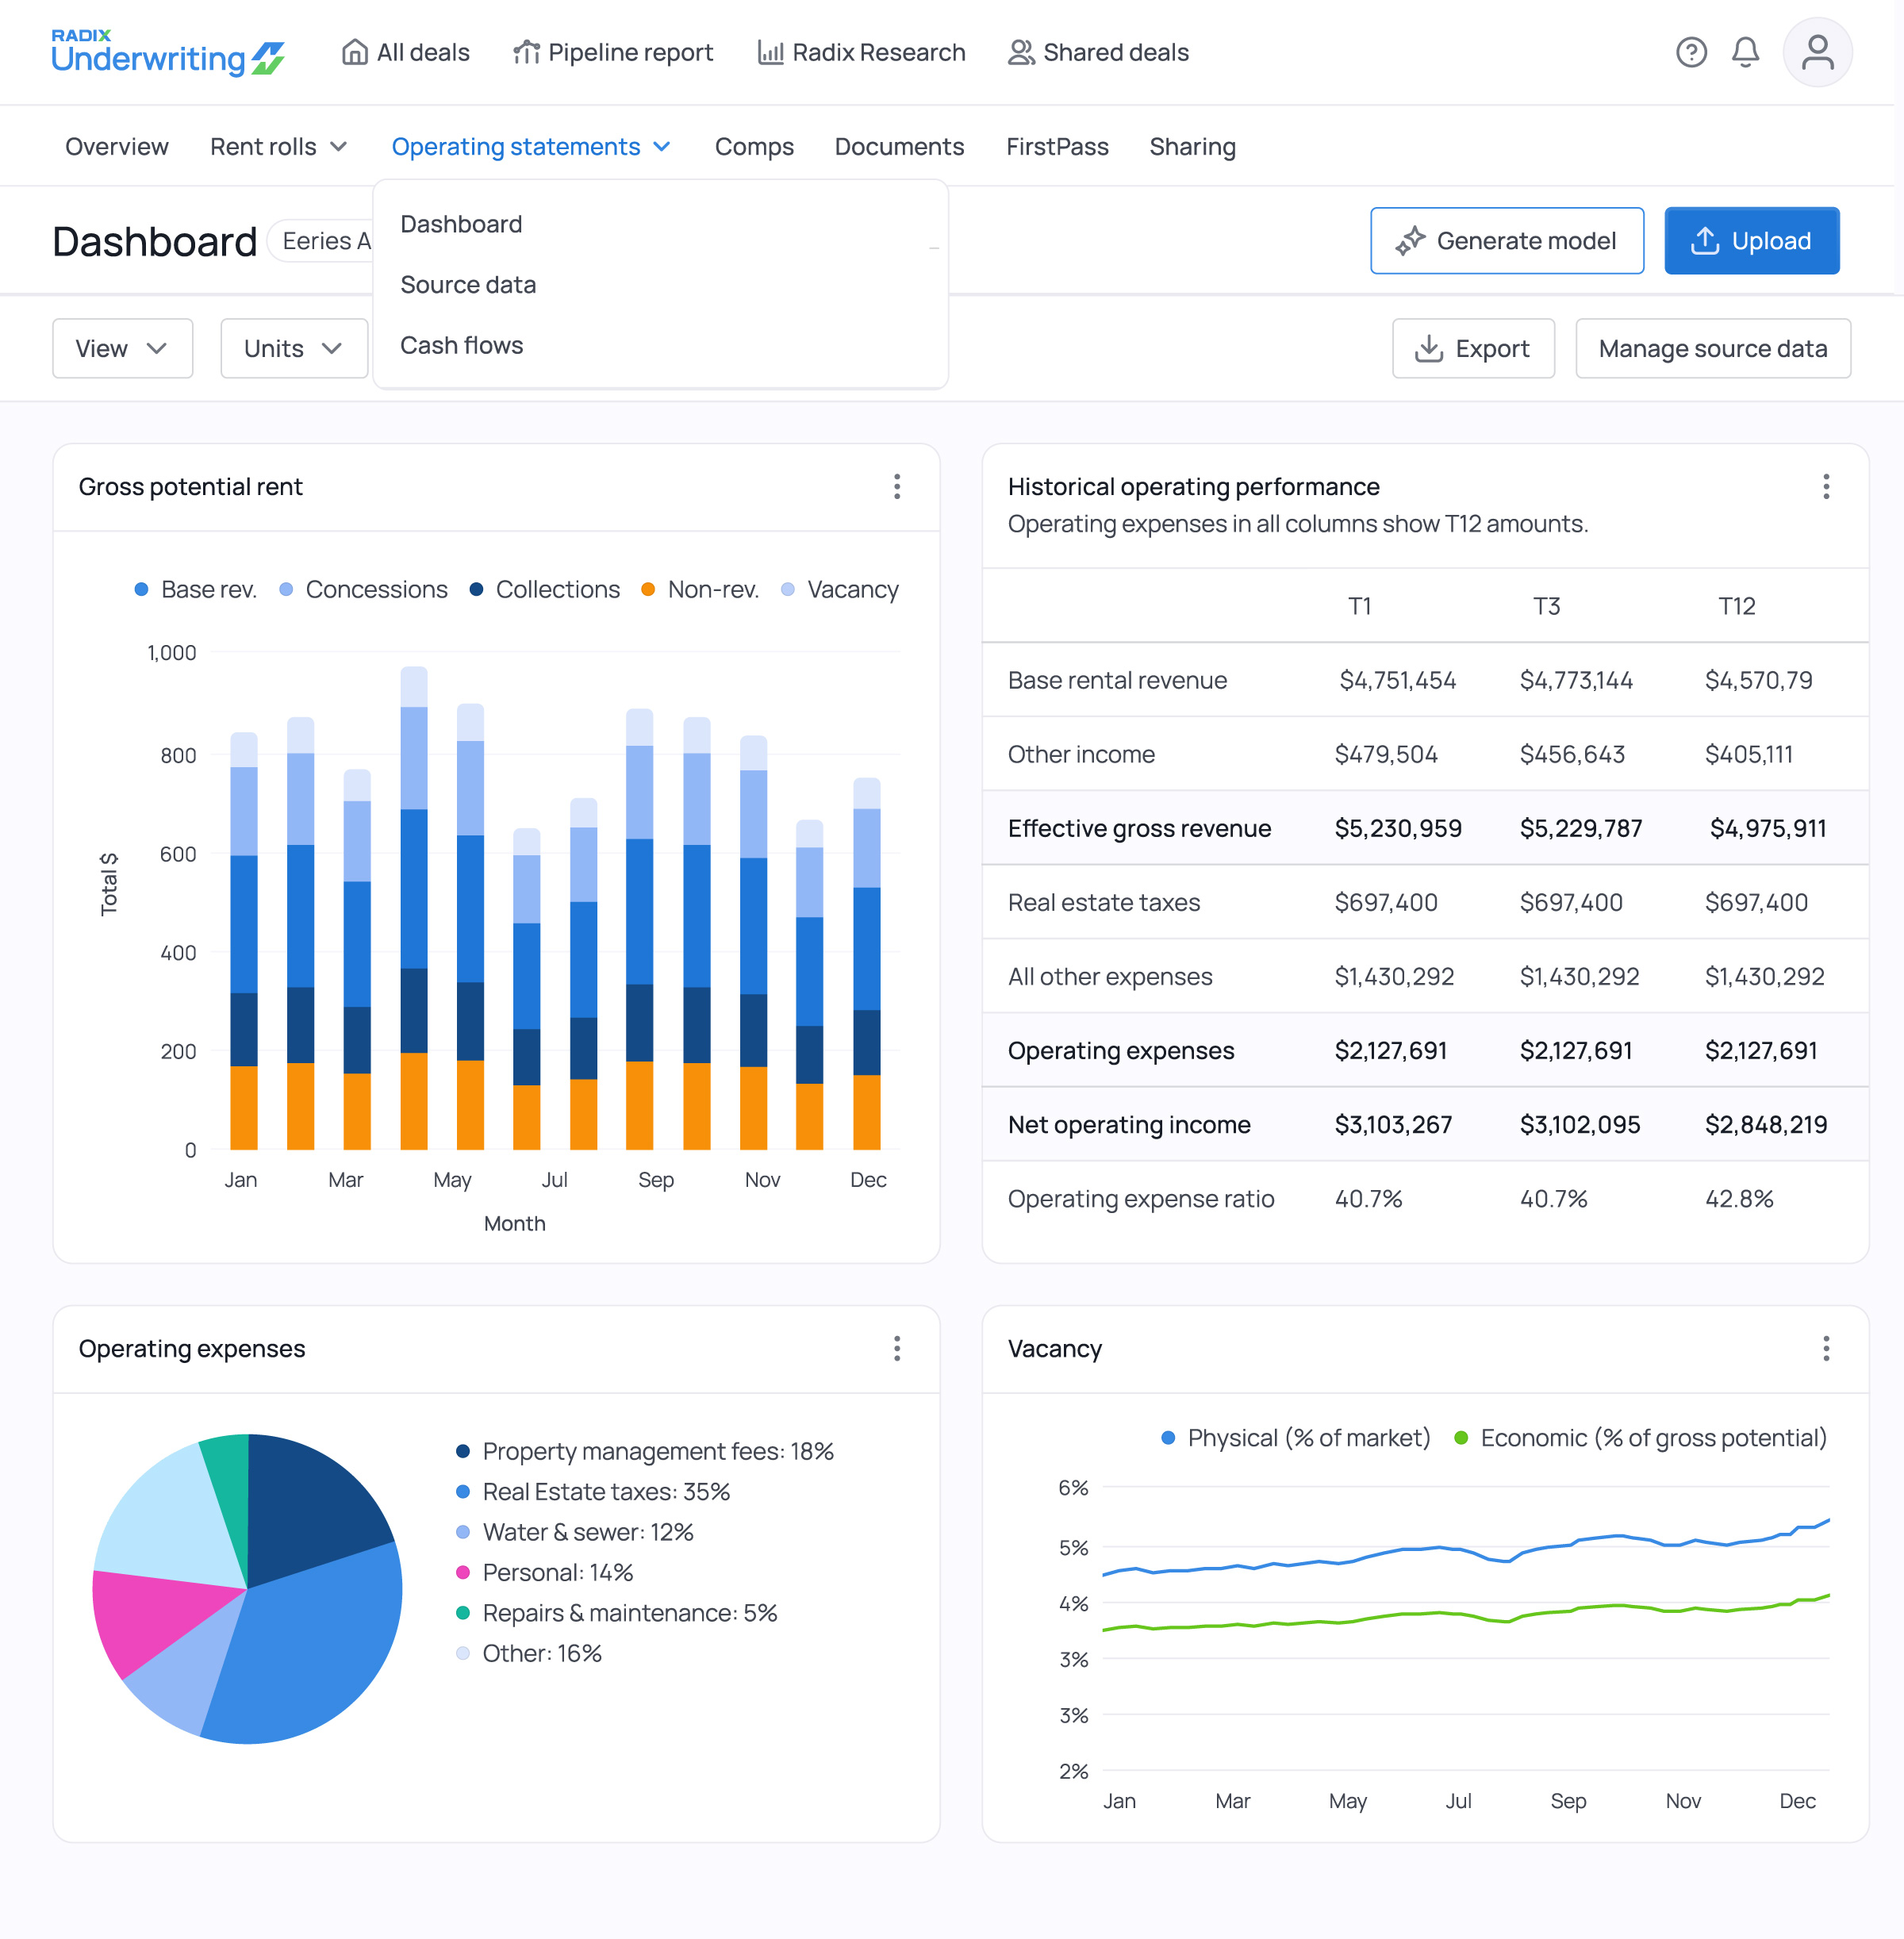The height and width of the screenshot is (1939, 1904).
Task: Toggle Base rev. series in legend
Action: (196, 589)
